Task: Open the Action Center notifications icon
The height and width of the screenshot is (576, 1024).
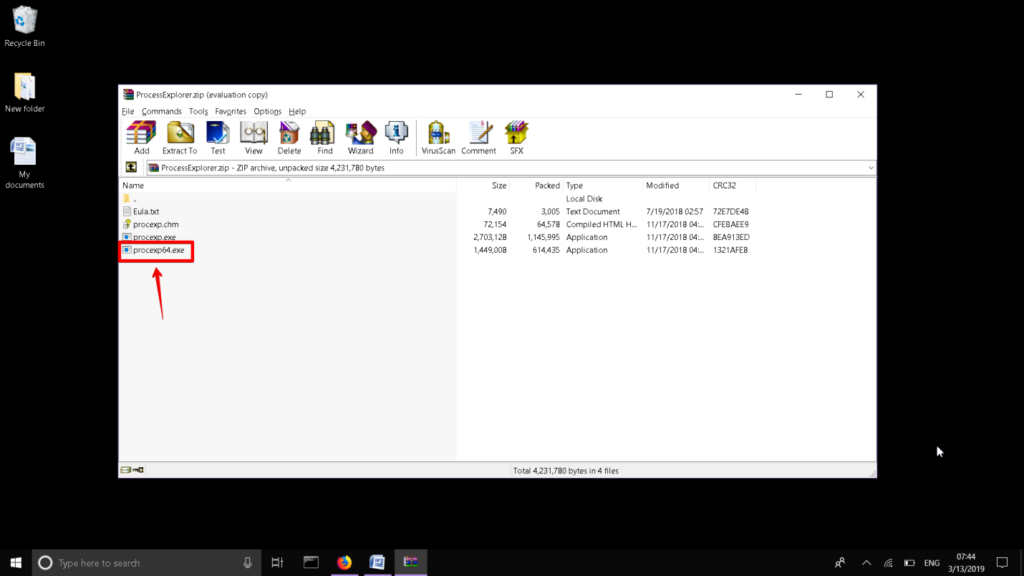Action: click(x=1002, y=562)
